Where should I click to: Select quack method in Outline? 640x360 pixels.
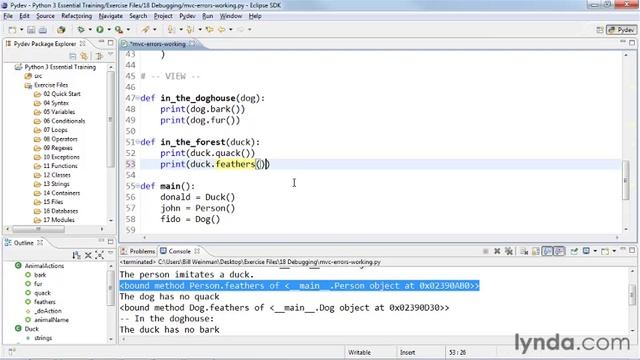tap(42, 293)
